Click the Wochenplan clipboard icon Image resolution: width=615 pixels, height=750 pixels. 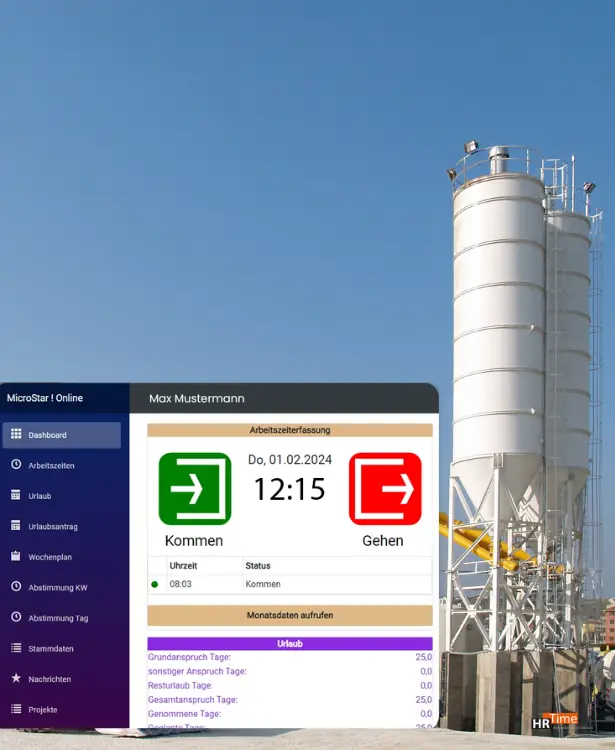pyautogui.click(x=16, y=556)
